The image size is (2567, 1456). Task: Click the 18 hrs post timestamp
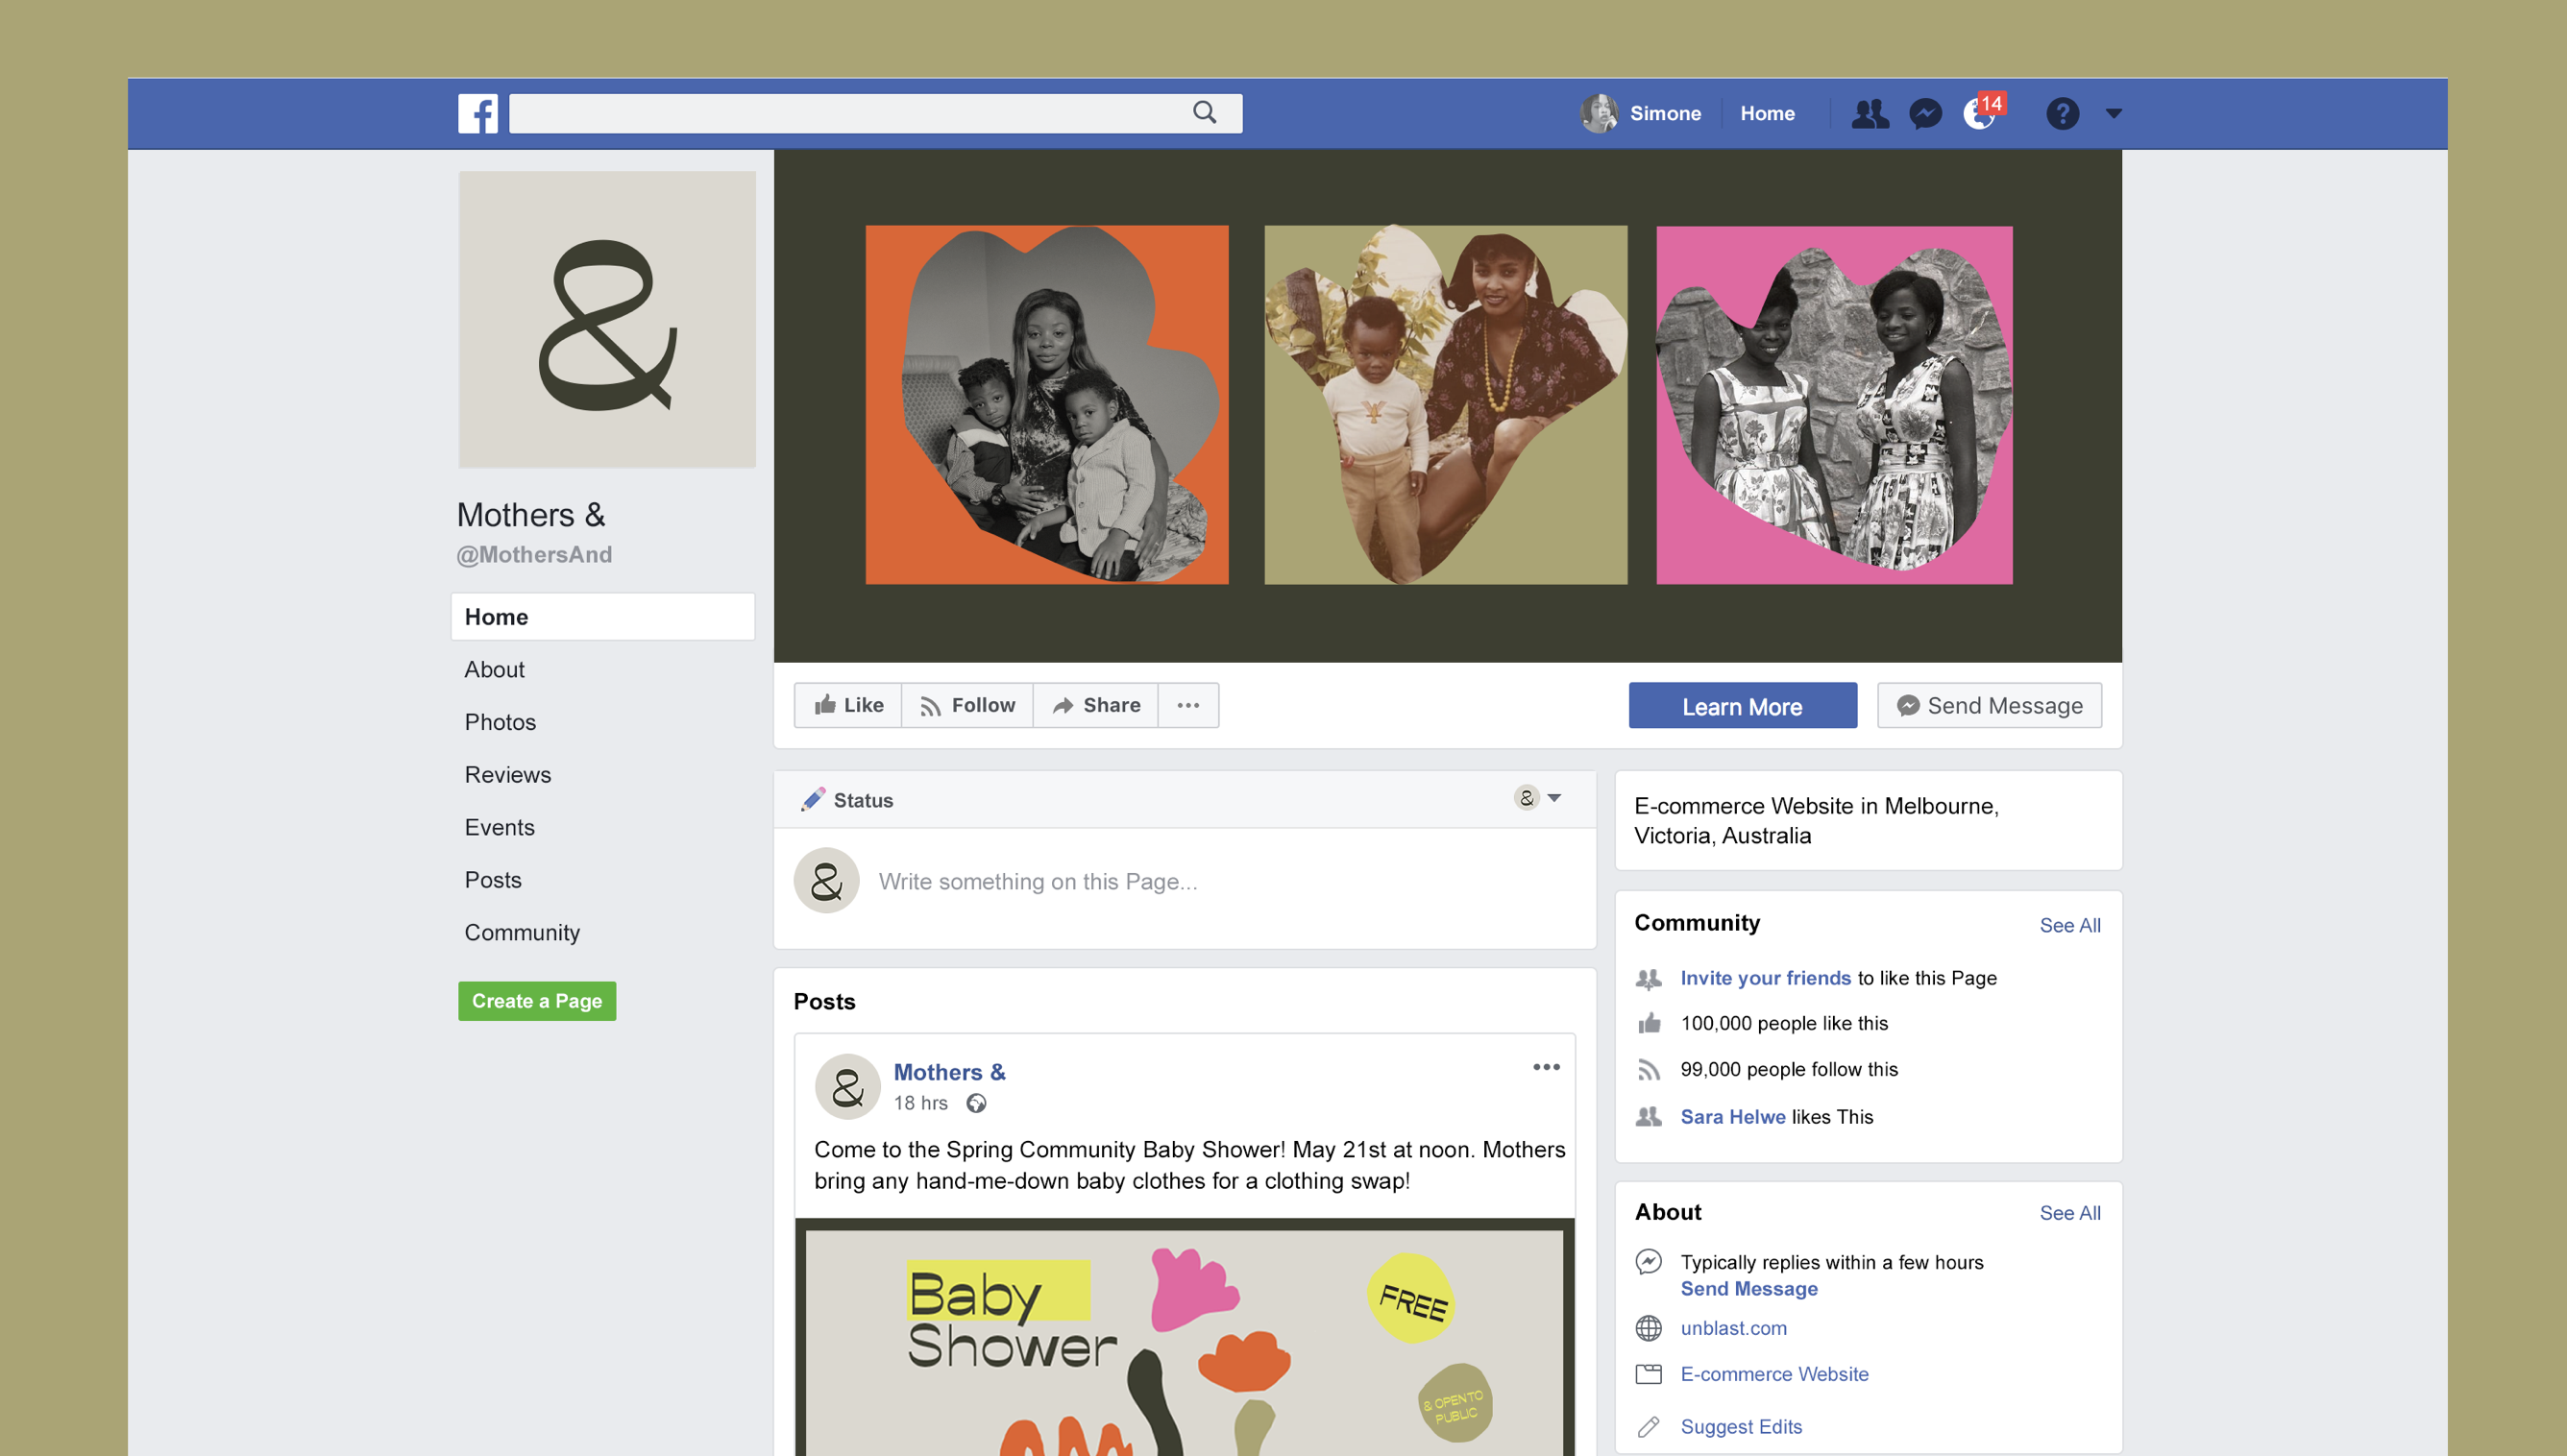[920, 1102]
